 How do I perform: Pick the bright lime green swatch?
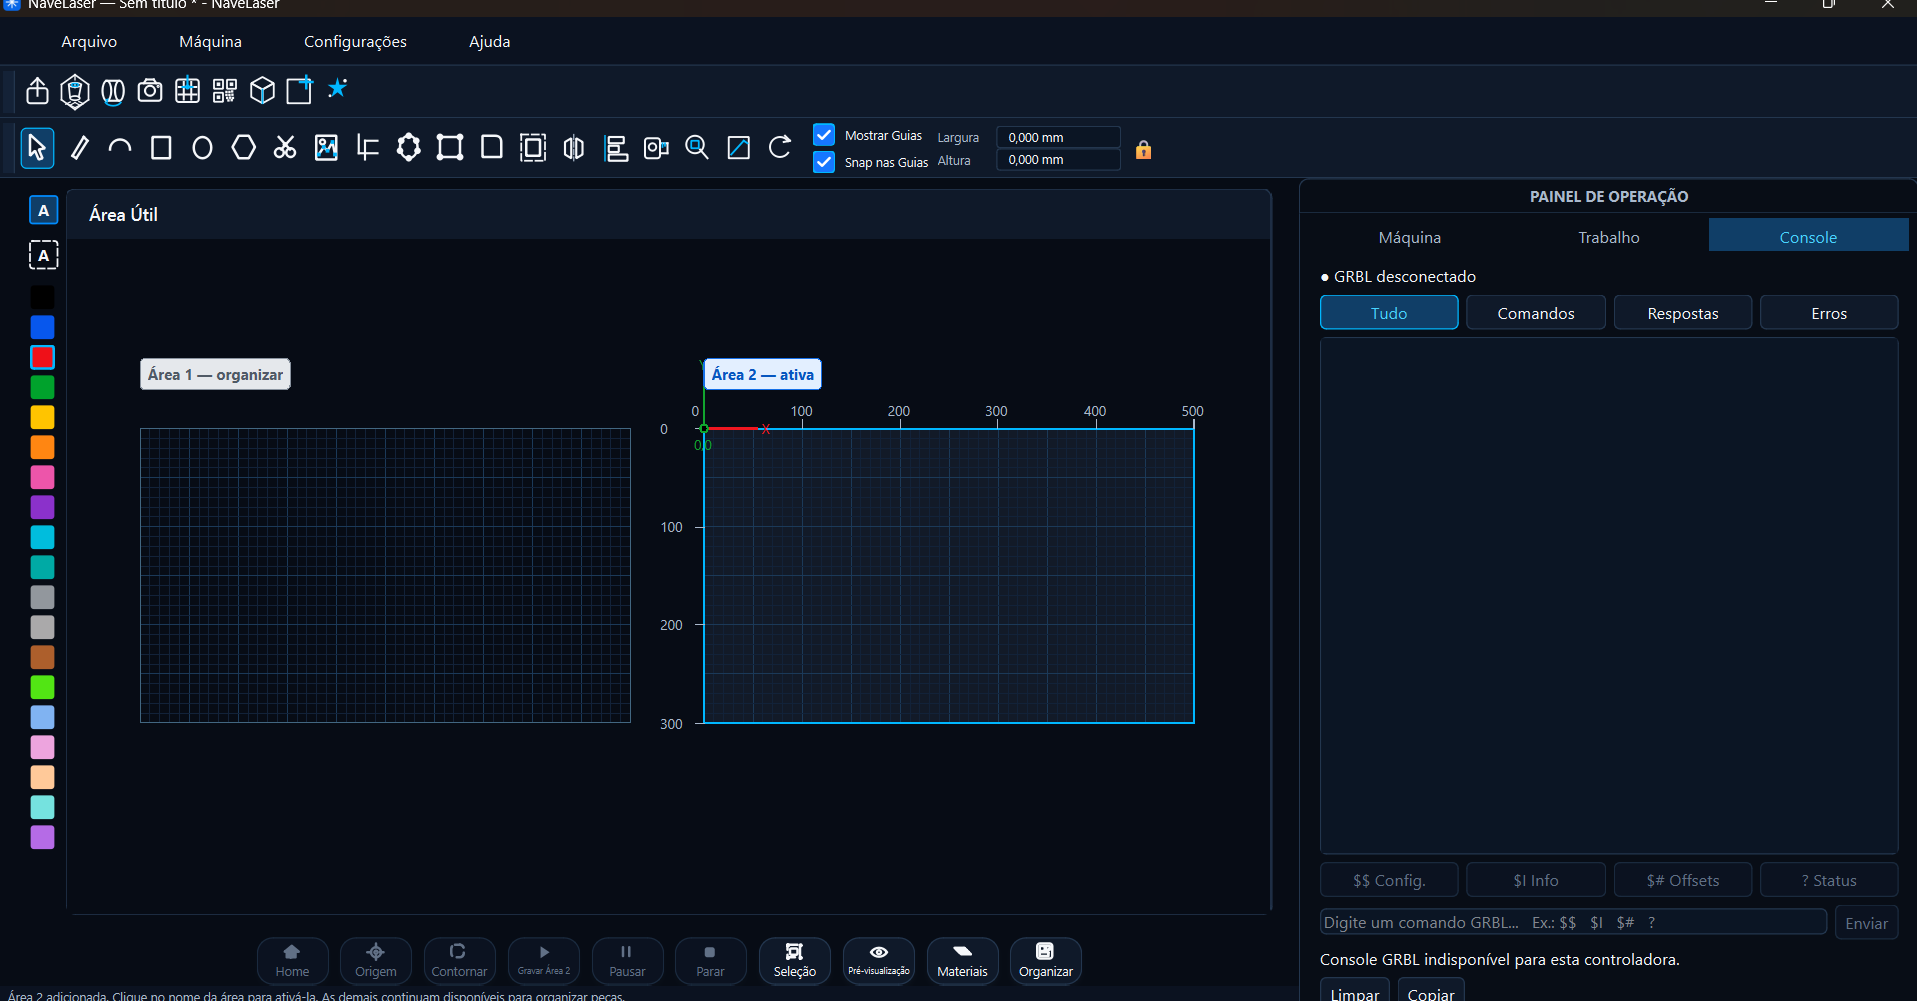pyautogui.click(x=42, y=687)
